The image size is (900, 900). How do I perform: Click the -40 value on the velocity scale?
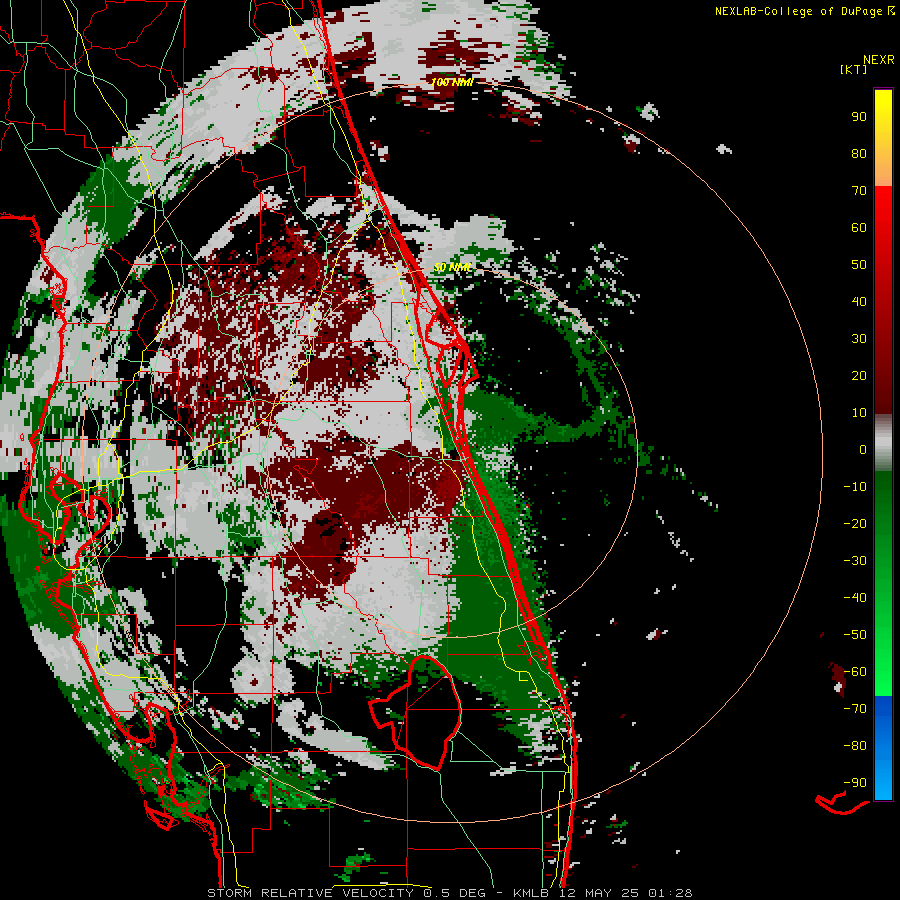855,598
